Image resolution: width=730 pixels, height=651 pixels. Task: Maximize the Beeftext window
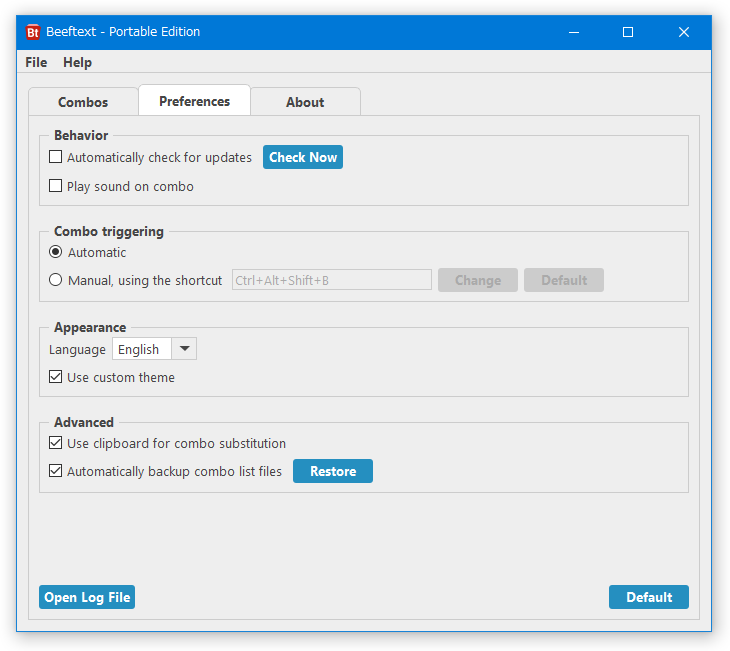pyautogui.click(x=628, y=32)
